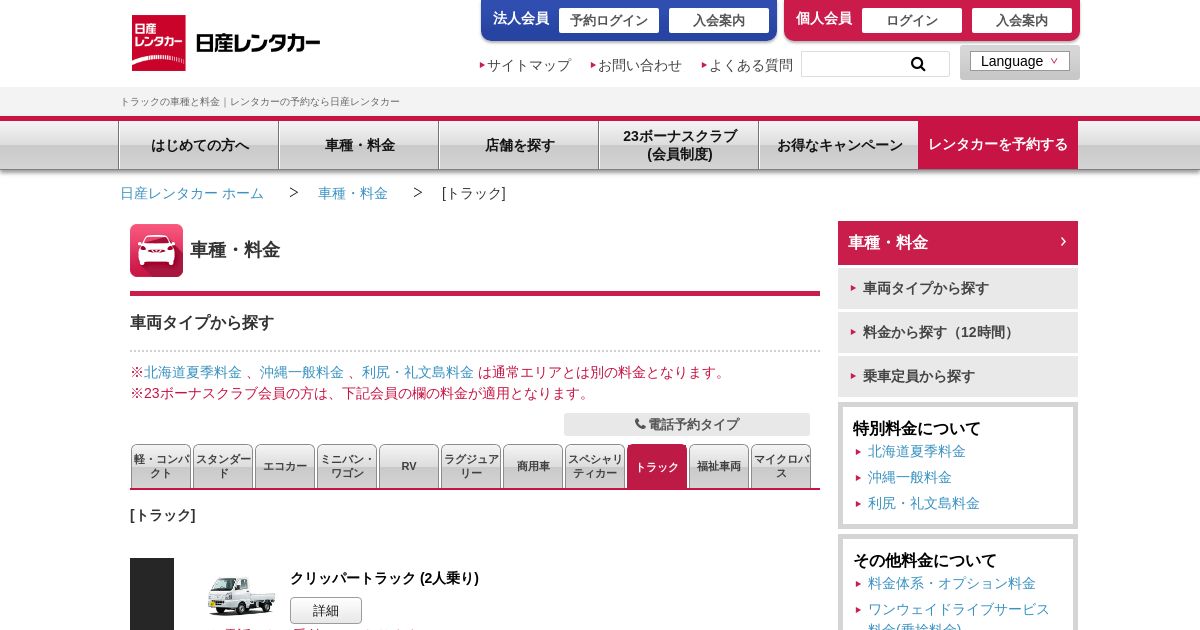Click 個人会員 ログイン button
Screen dimensions: 1200x630
coord(912,20)
